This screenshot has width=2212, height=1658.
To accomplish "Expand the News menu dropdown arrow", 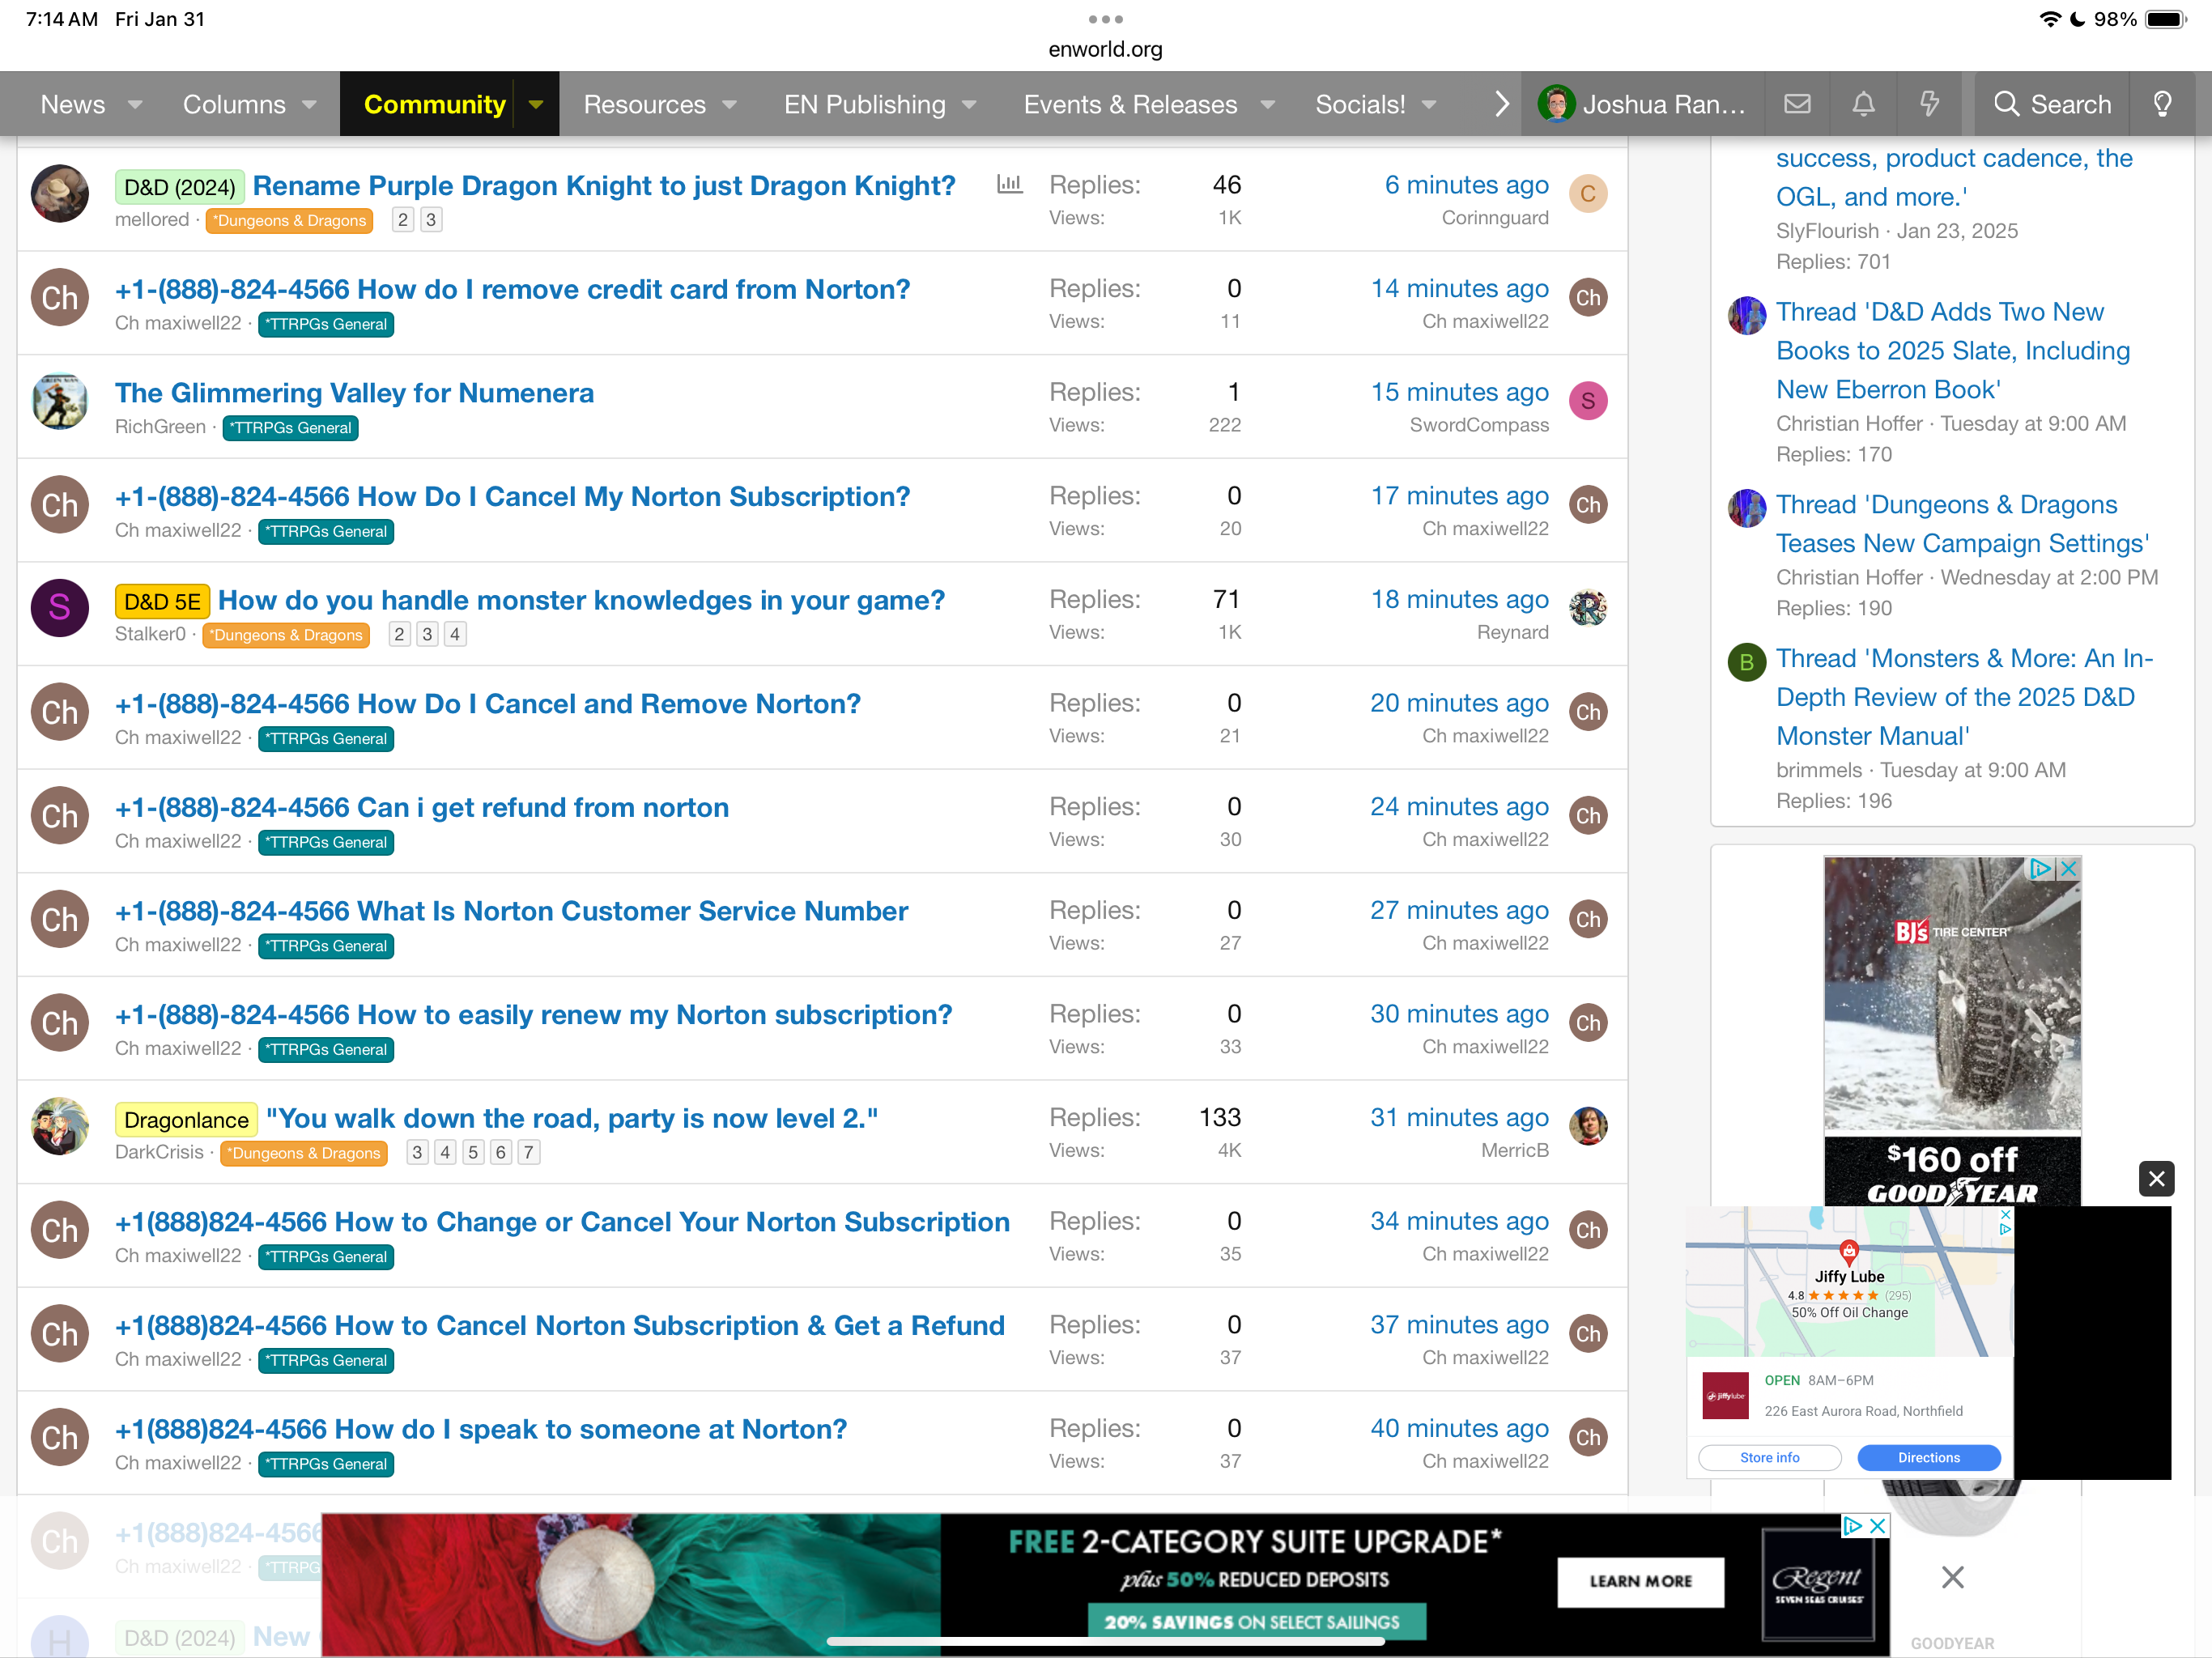I will click(x=135, y=104).
